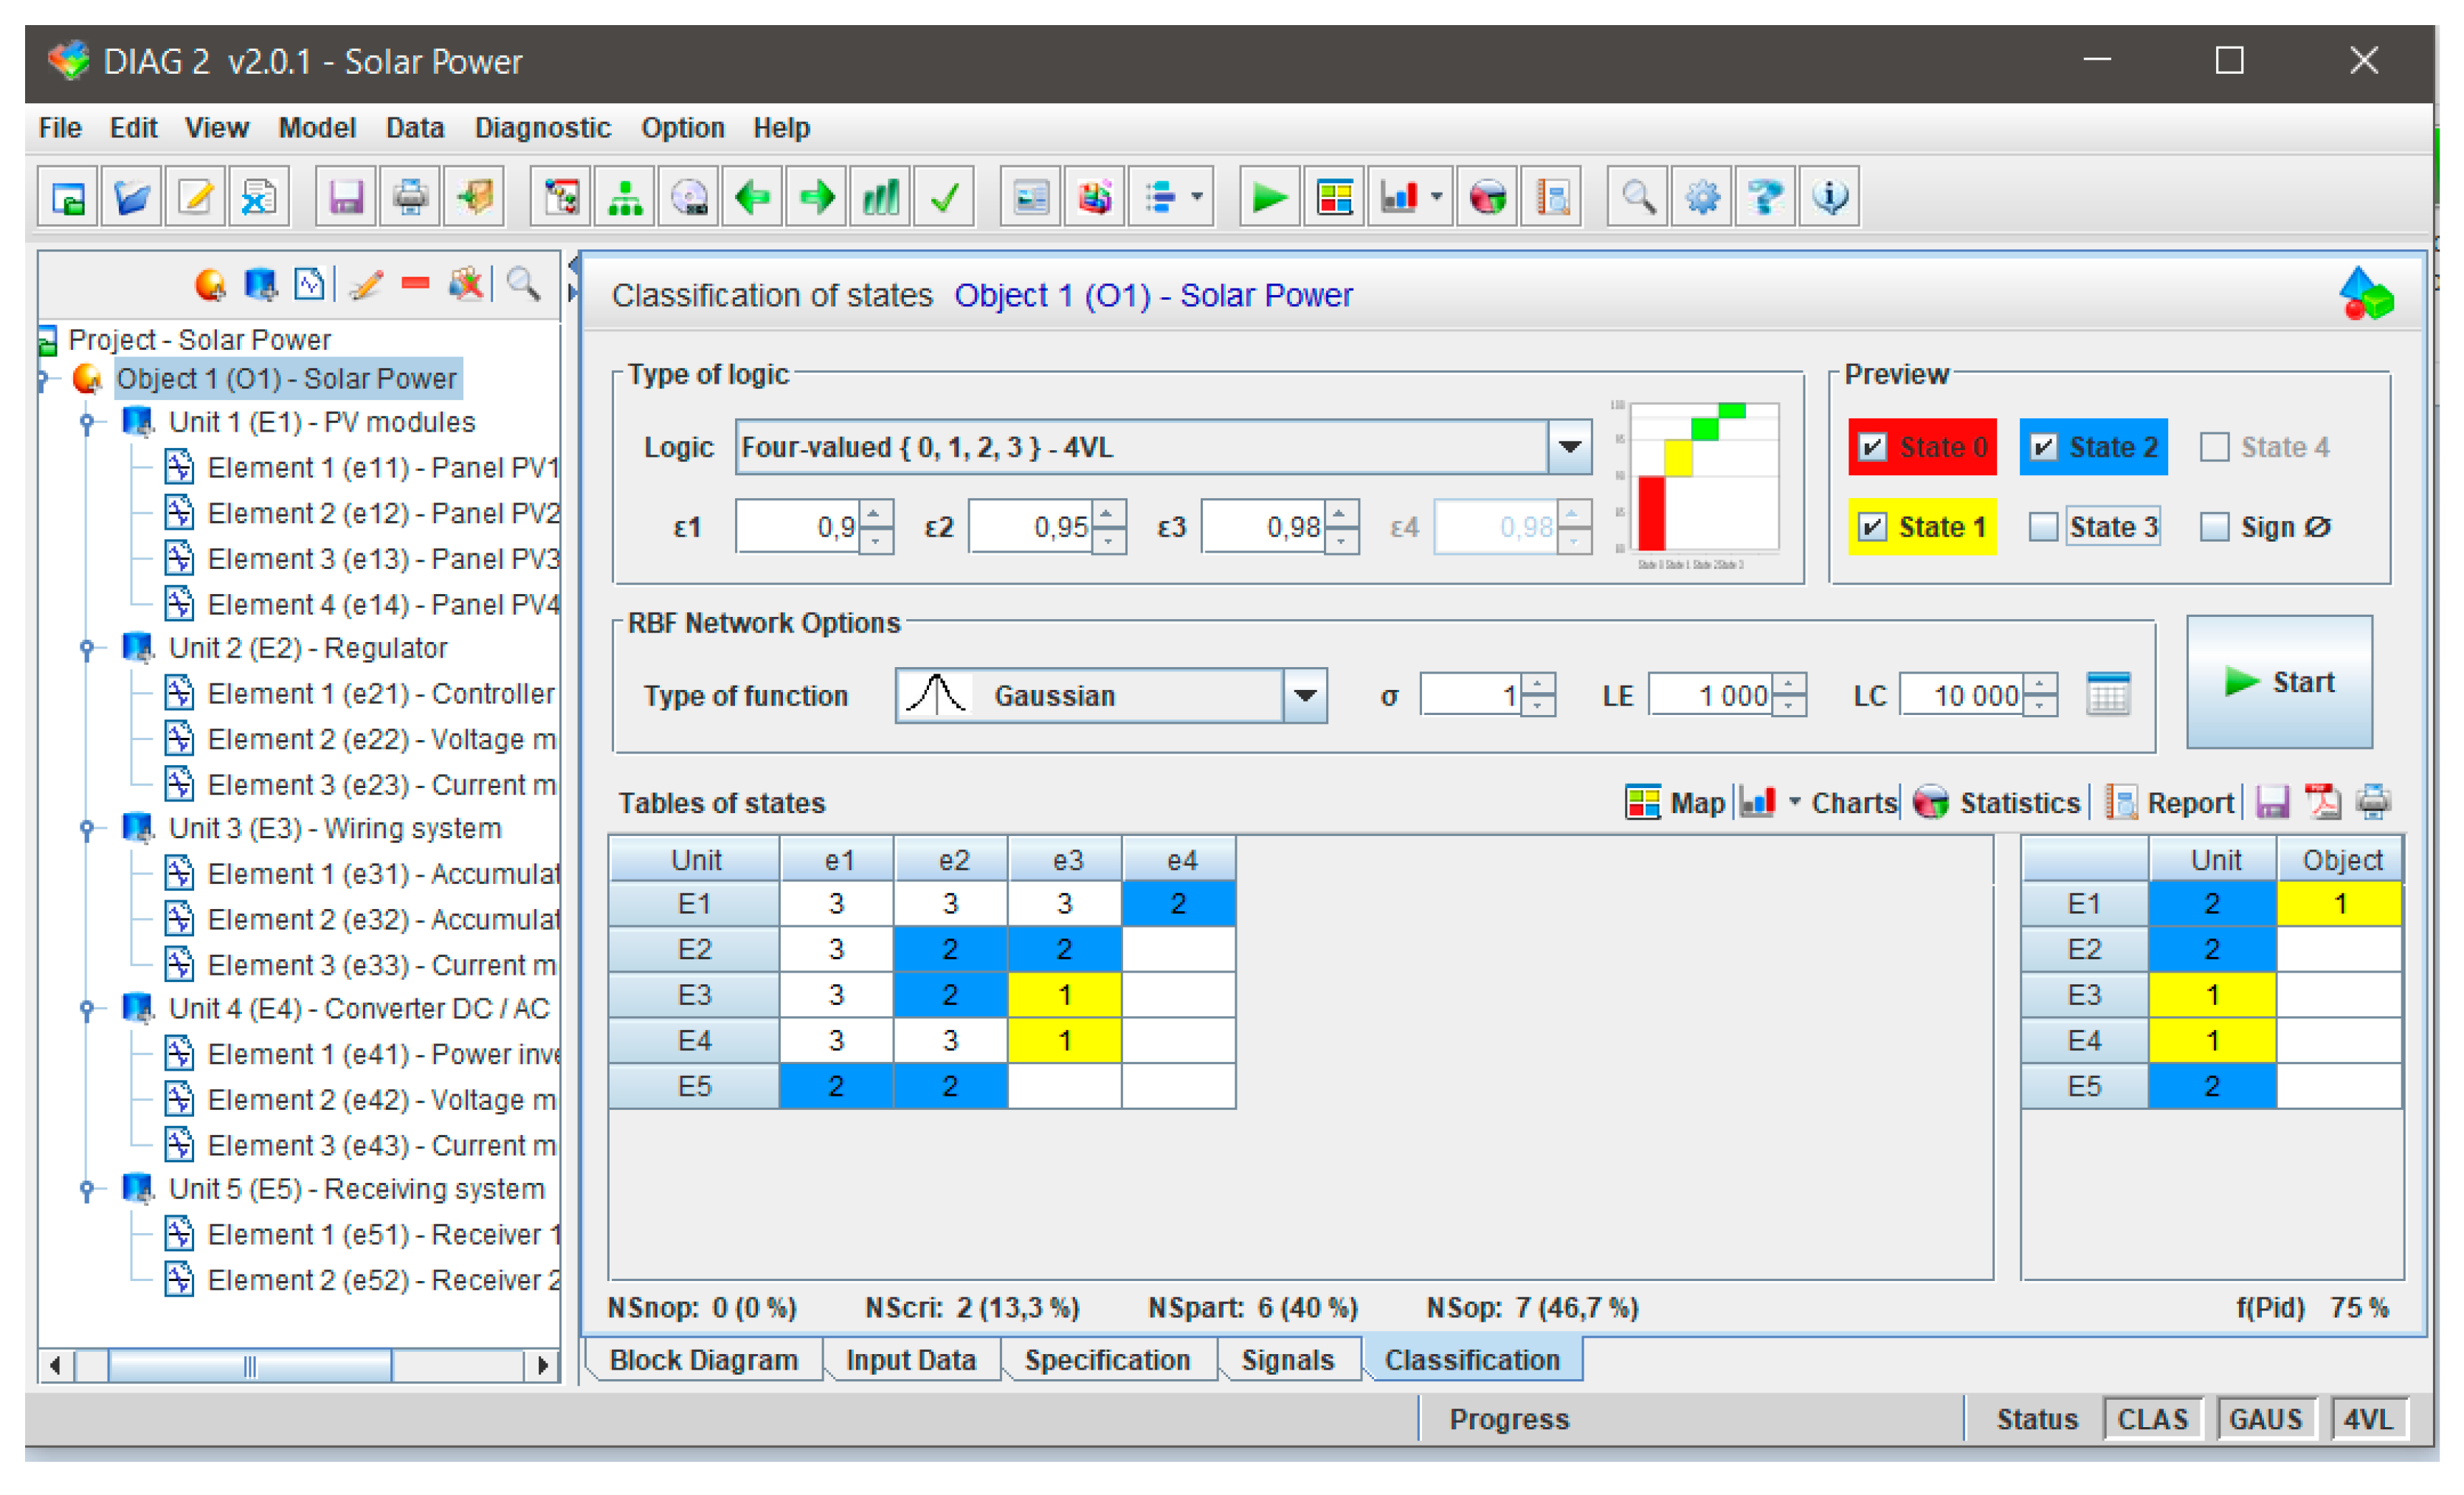This screenshot has width=2464, height=1495.
Task: Click the yellow E3 e3 state cell
Action: coord(1064,995)
